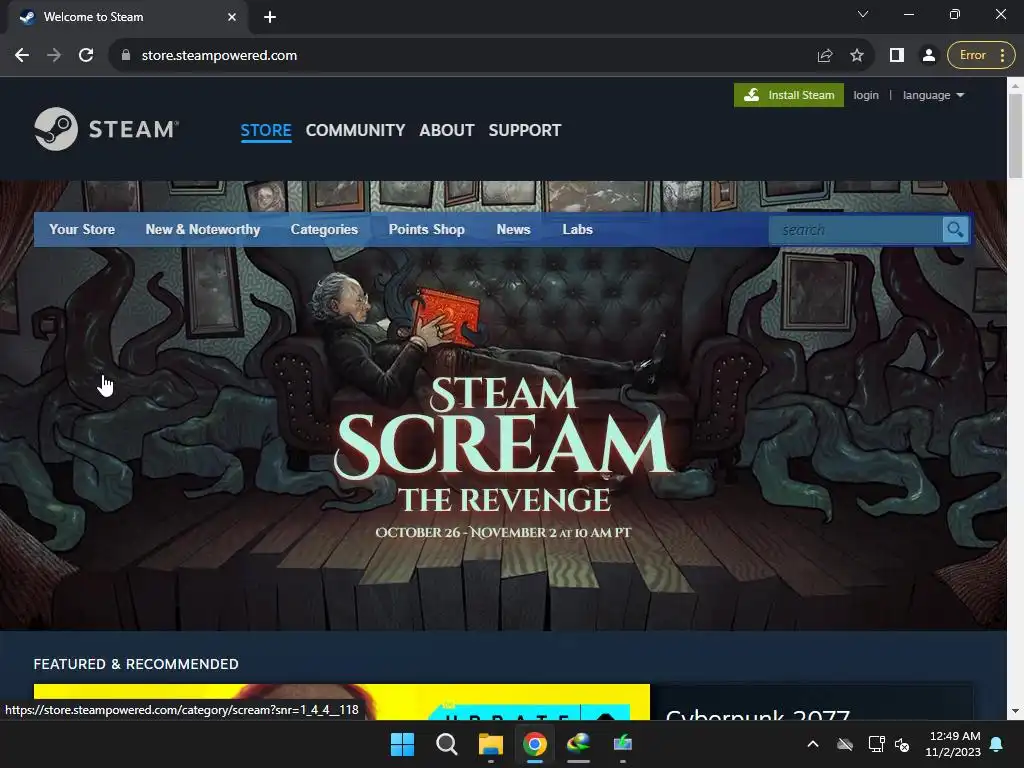Screen dimensions: 1024x768
Task: Click the share page icon in address bar
Action: (825, 56)
